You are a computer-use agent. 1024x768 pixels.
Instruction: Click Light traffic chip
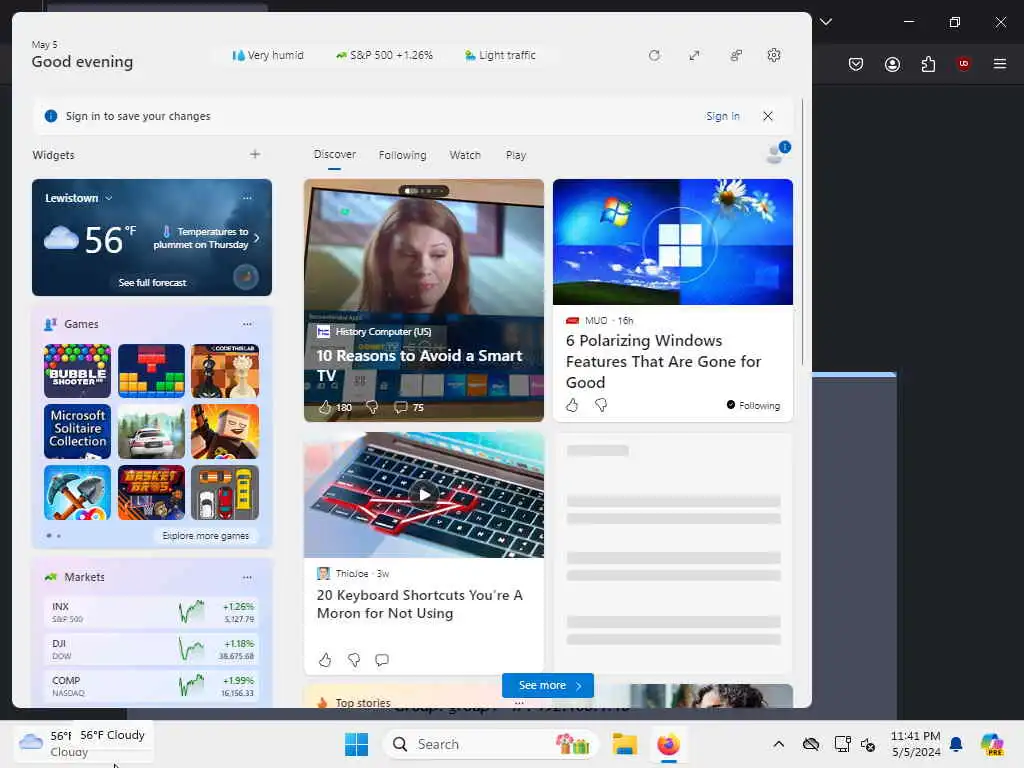[x=500, y=56]
